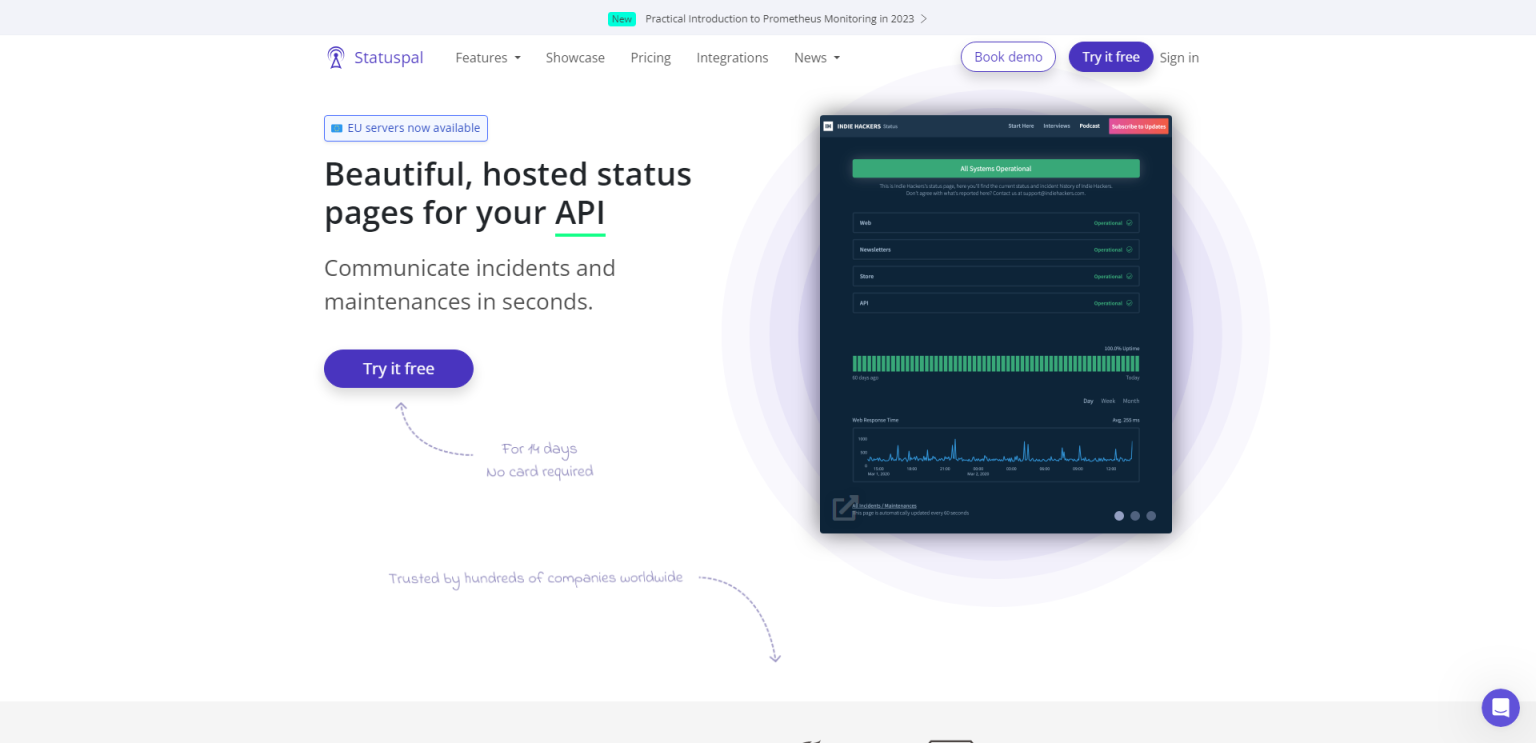Click the green checkmark beside Web's Operational status
1536x743 pixels.
pos(1132,222)
